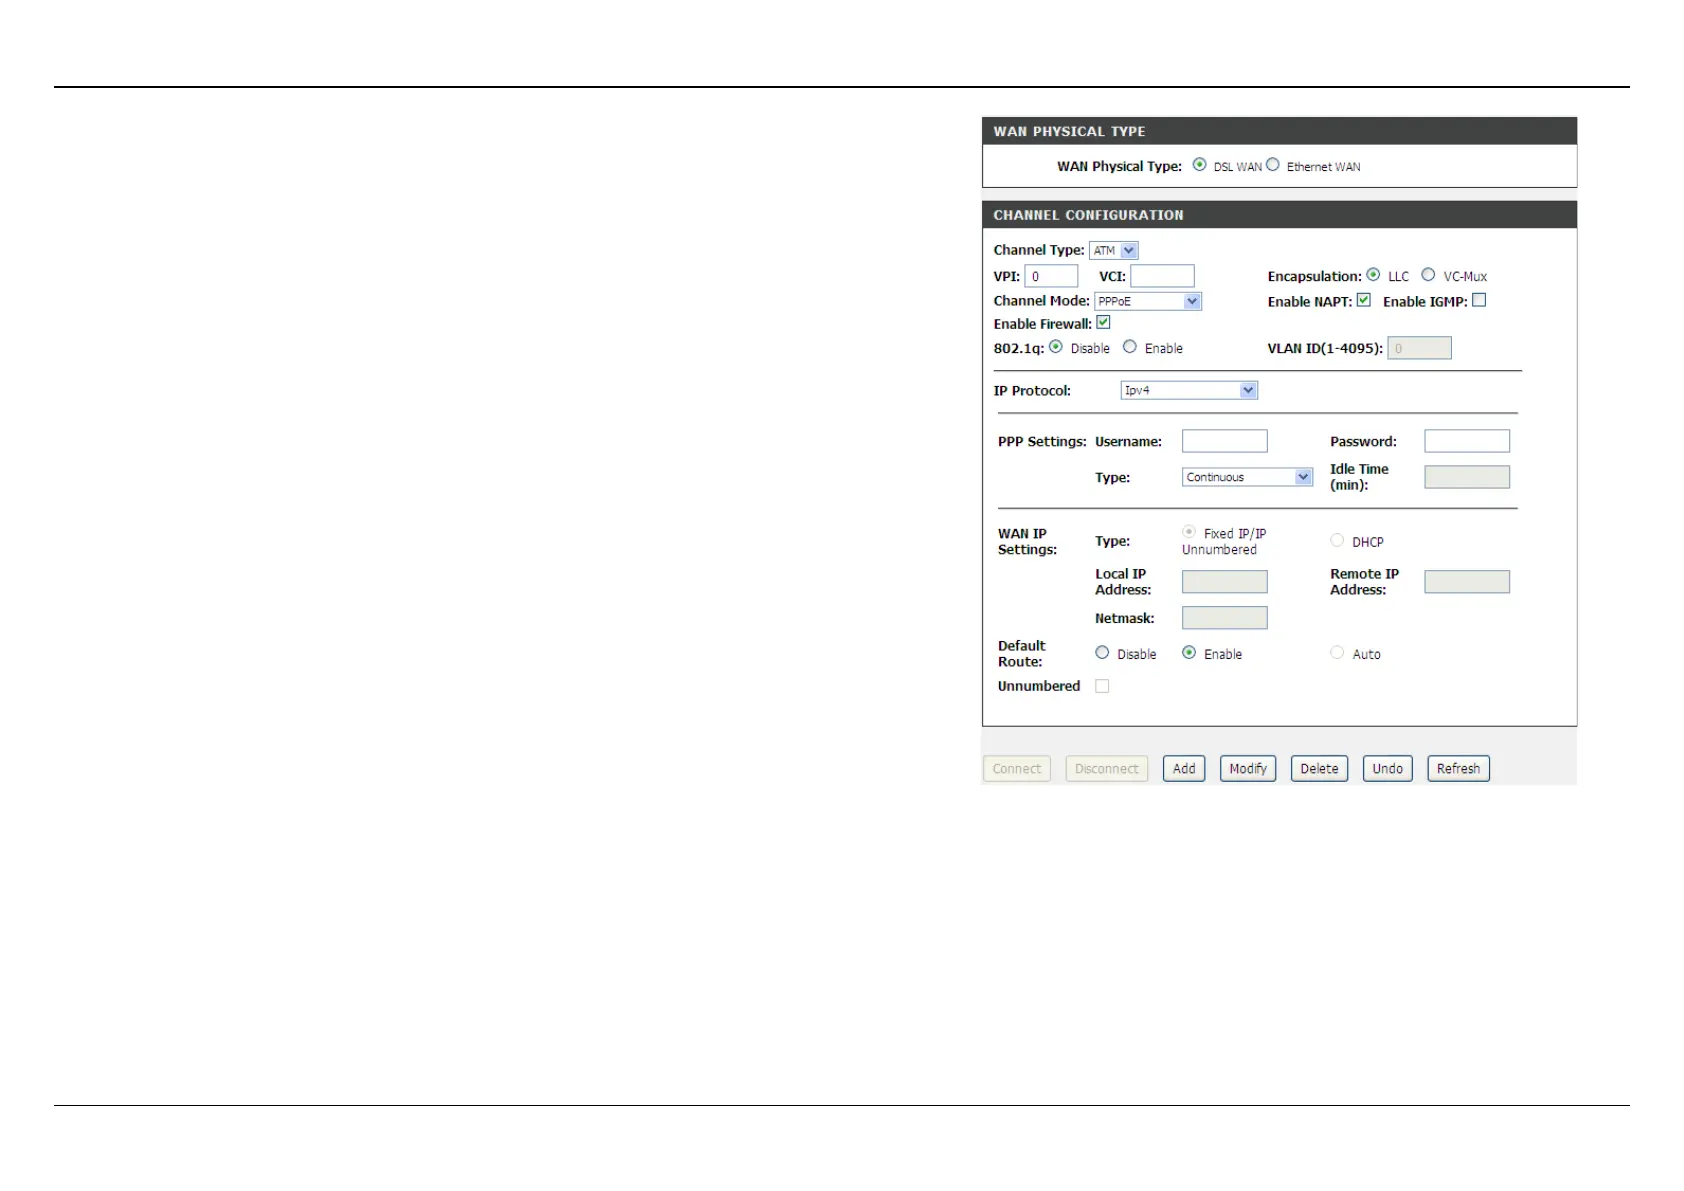This screenshot has height=1191, width=1684.
Task: Toggle Enable IGMP checkbox
Action: 1479,300
